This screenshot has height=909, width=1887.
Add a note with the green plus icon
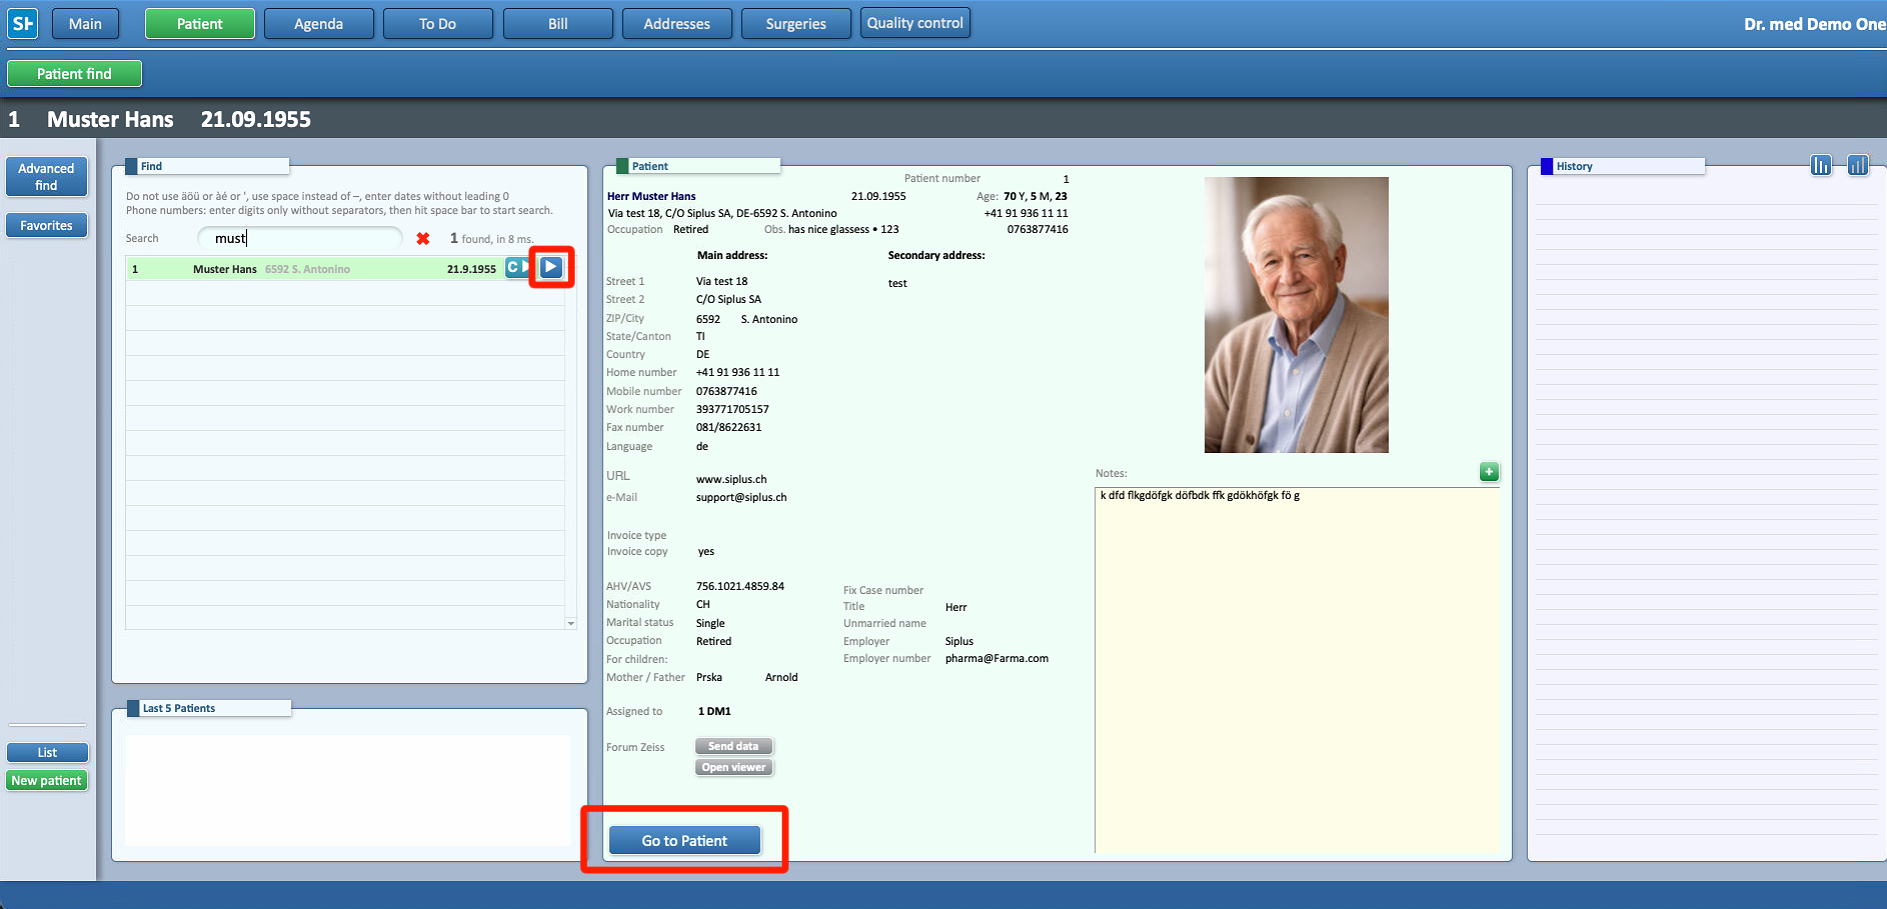coord(1489,472)
